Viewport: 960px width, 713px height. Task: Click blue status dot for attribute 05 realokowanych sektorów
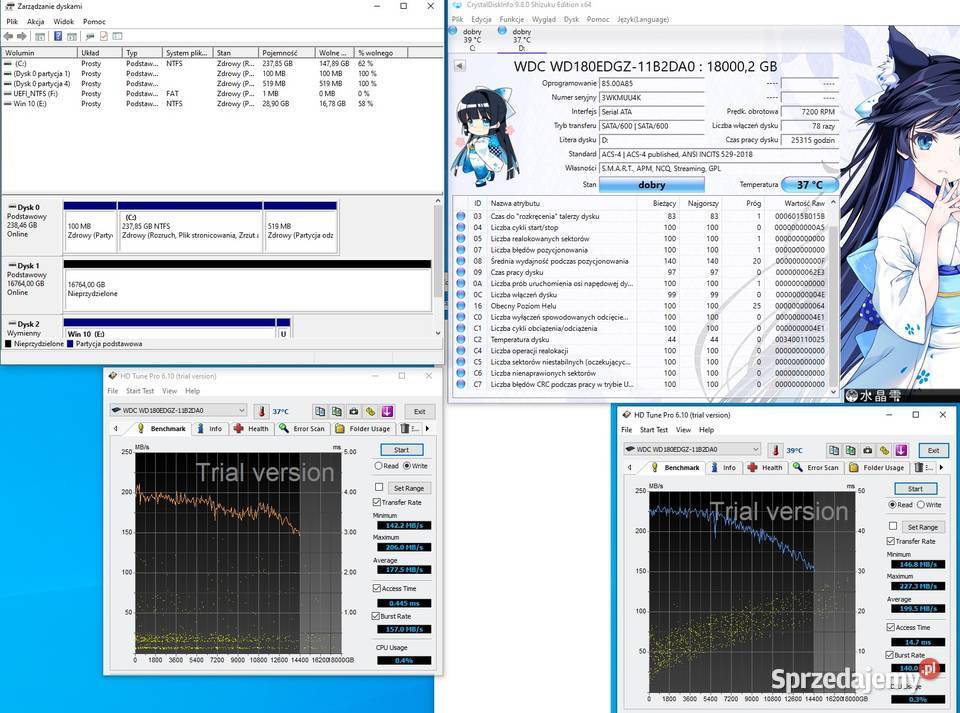[460, 239]
